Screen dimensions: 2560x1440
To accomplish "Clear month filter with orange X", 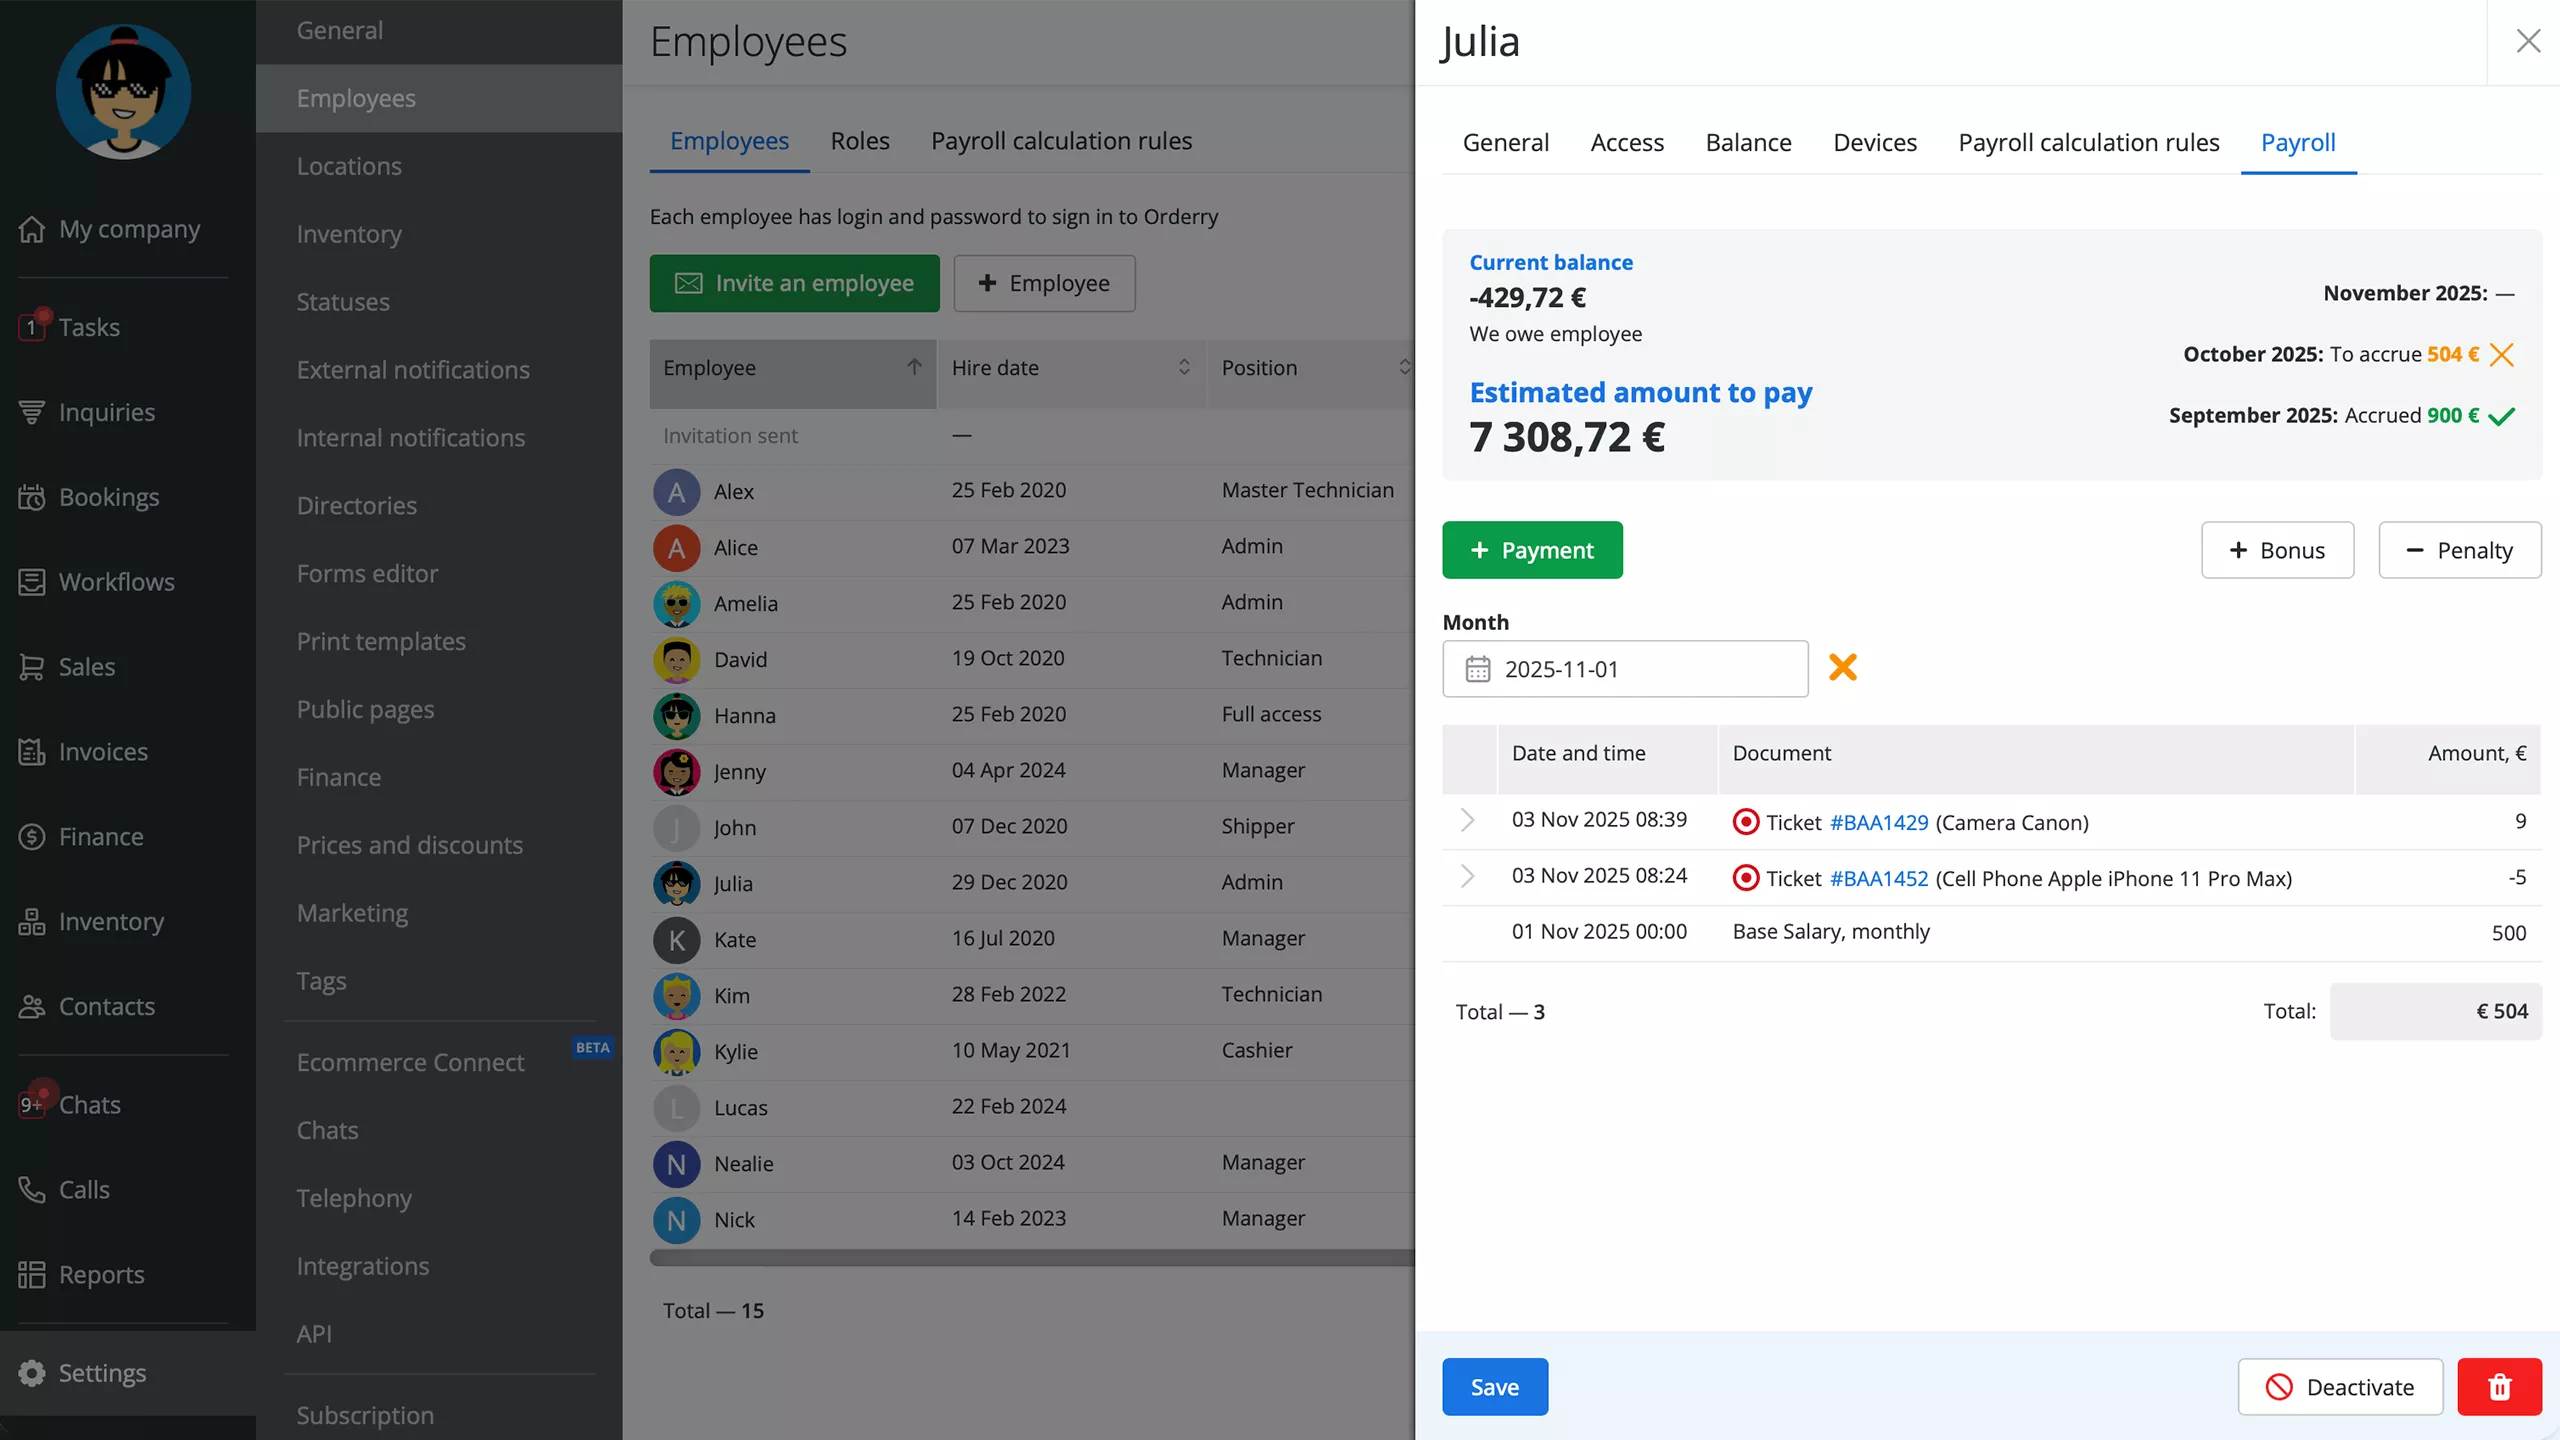I will pyautogui.click(x=1842, y=667).
